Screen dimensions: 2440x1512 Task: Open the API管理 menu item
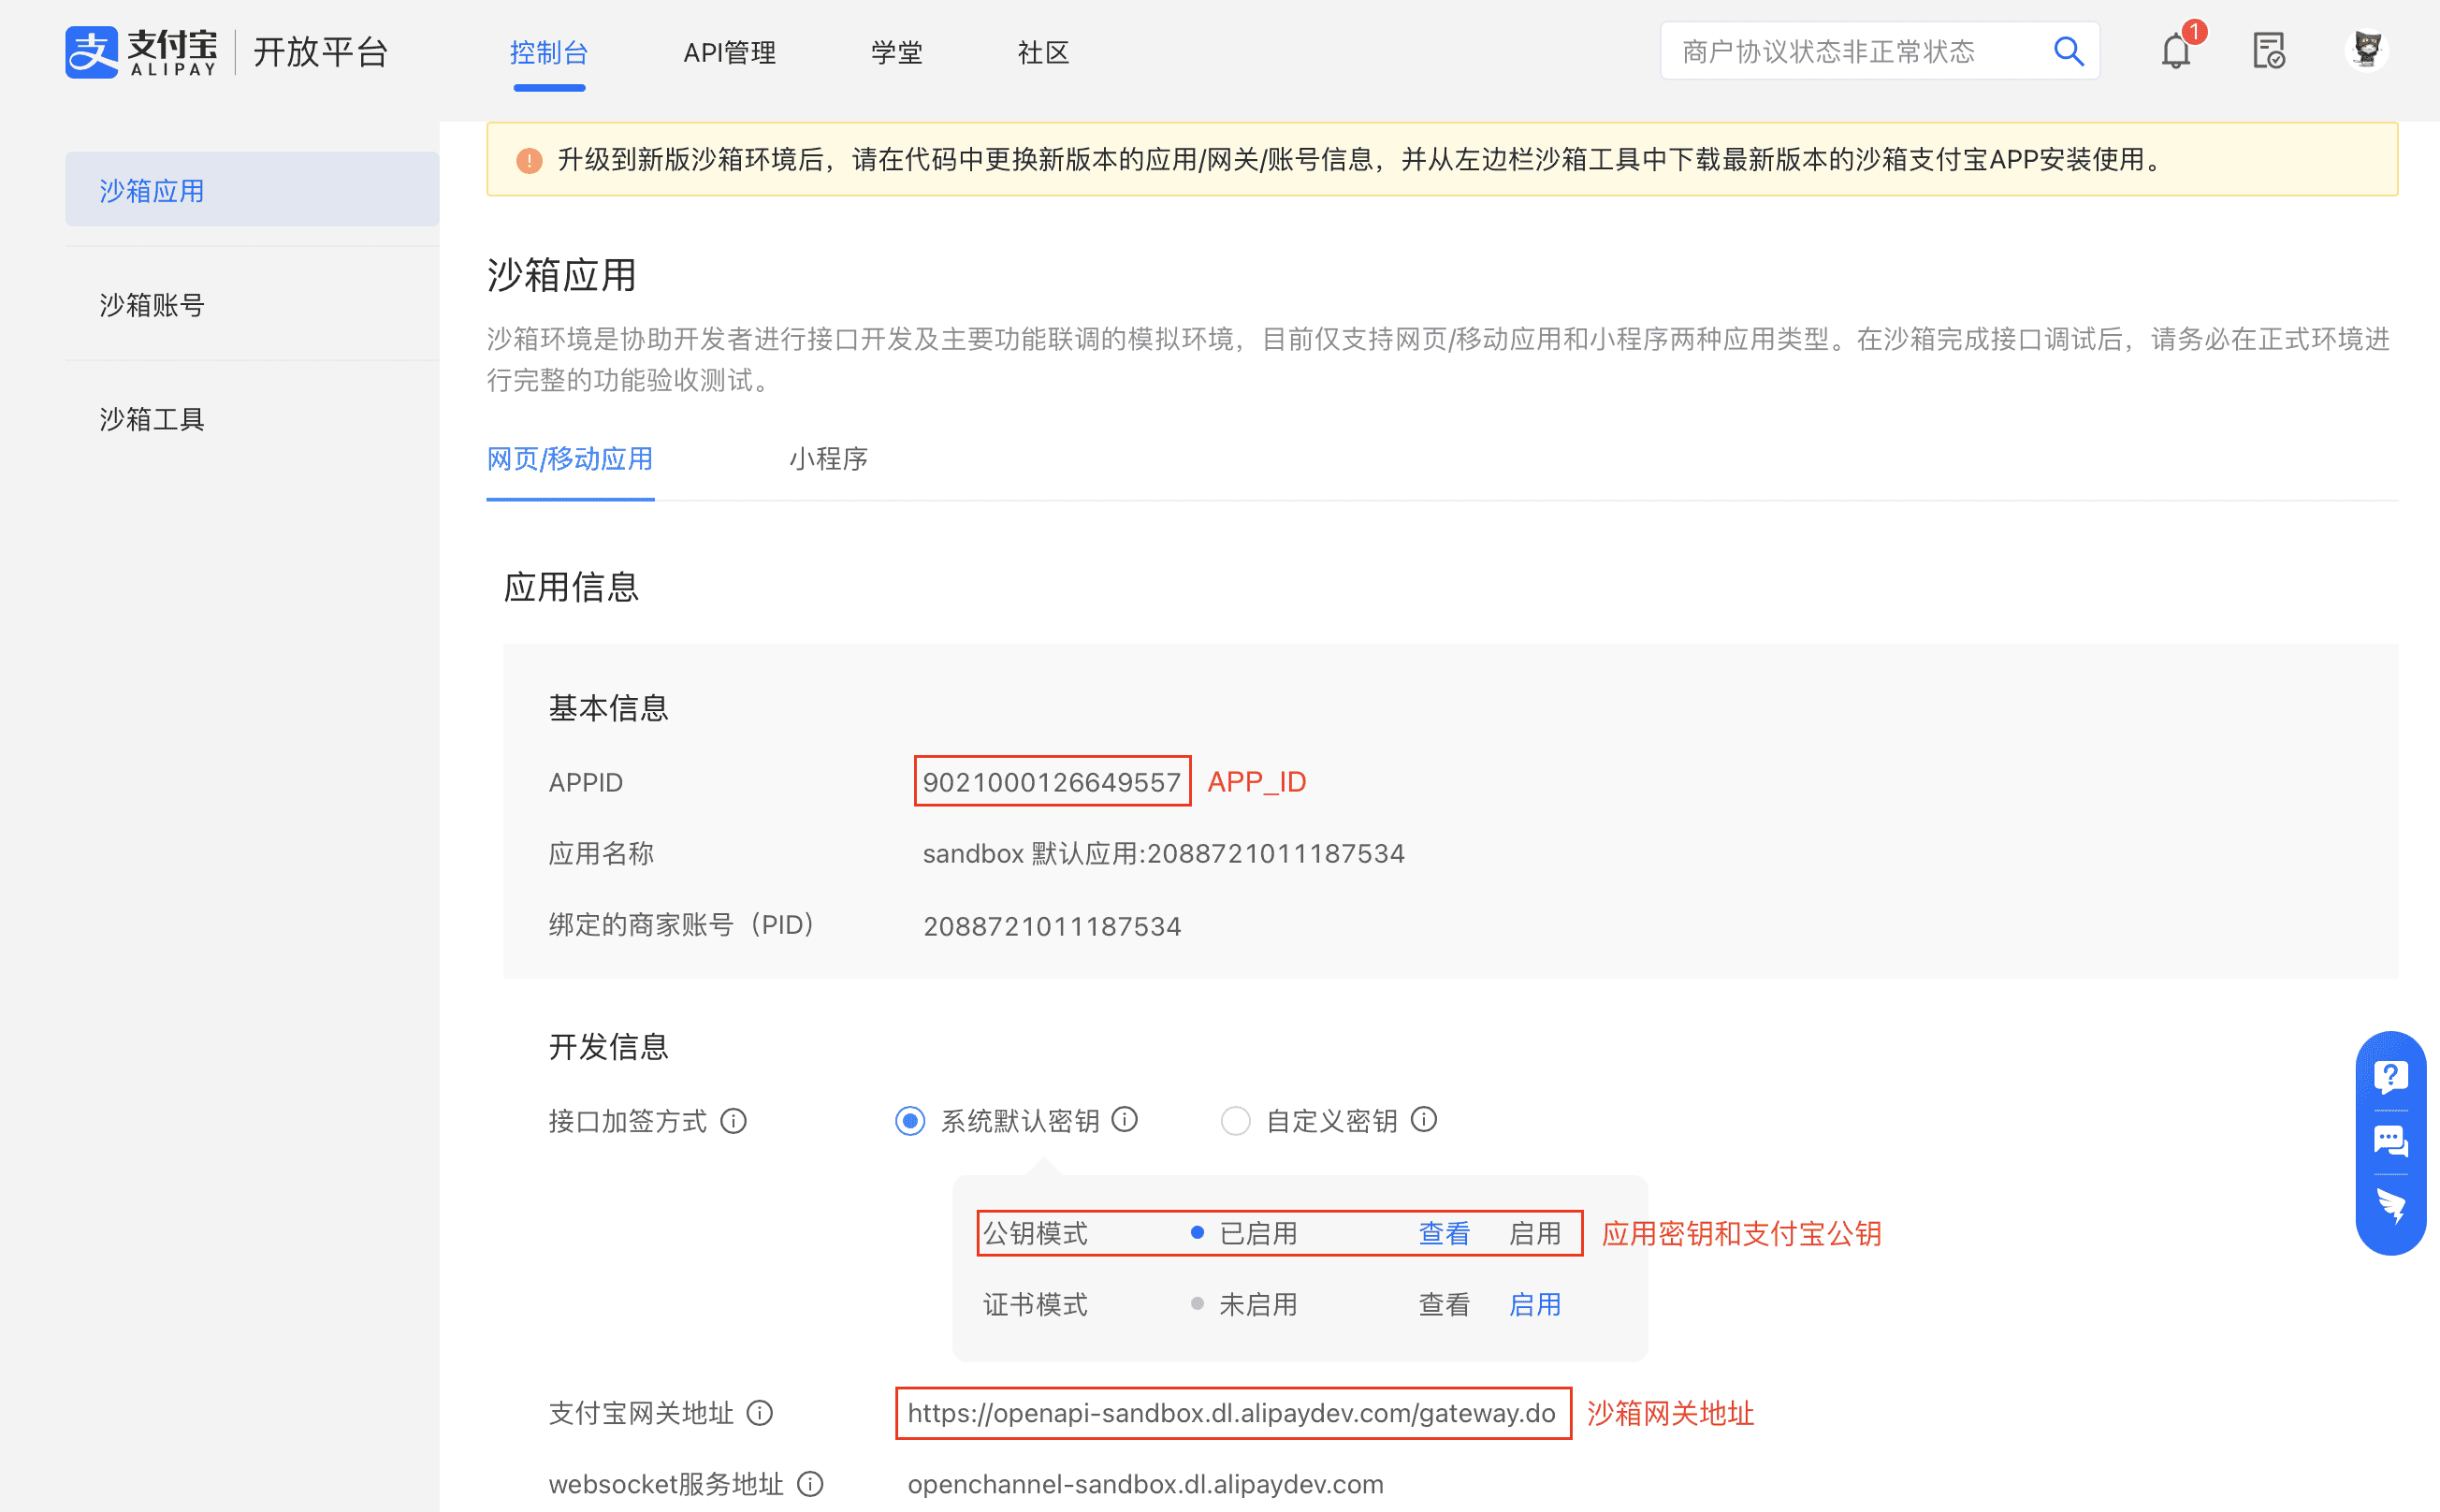click(729, 53)
